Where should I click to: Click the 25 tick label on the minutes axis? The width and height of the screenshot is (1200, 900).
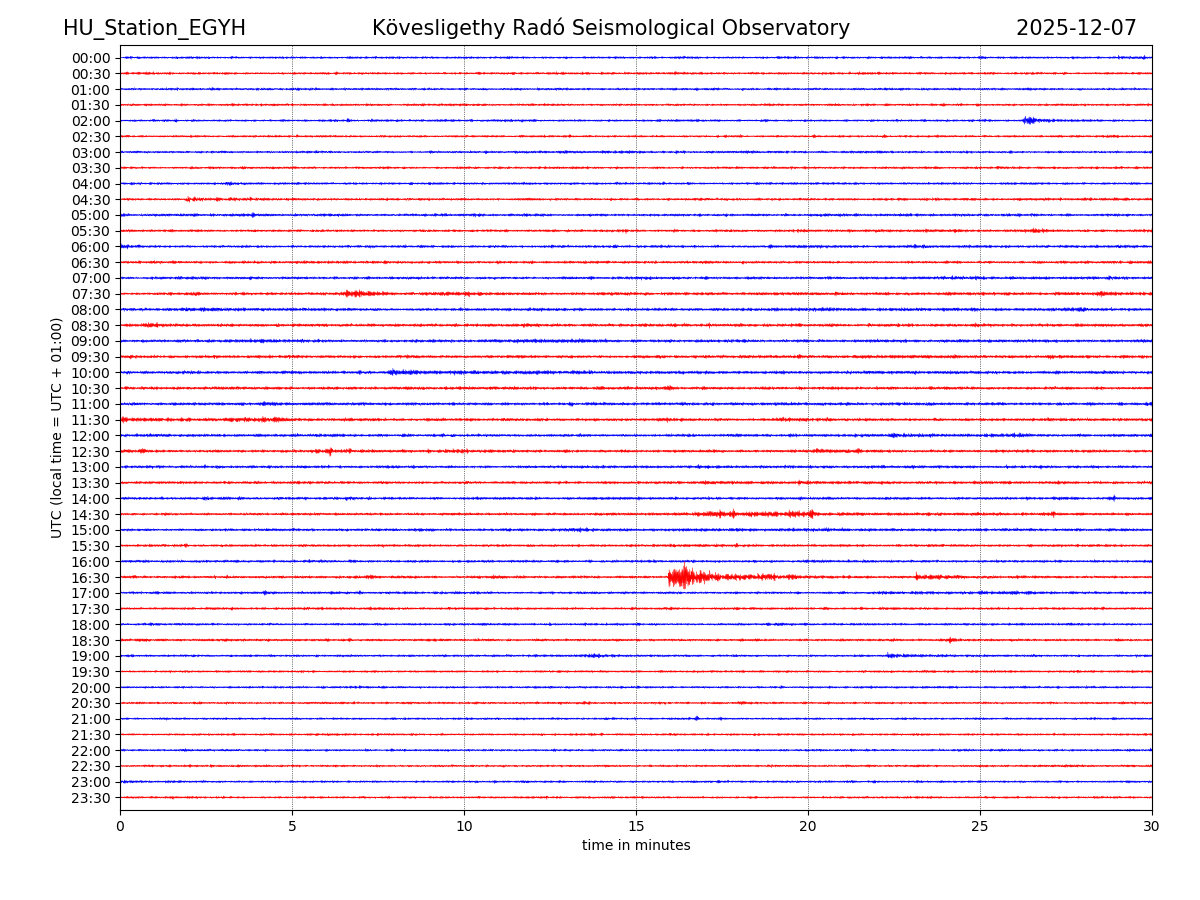(x=979, y=826)
